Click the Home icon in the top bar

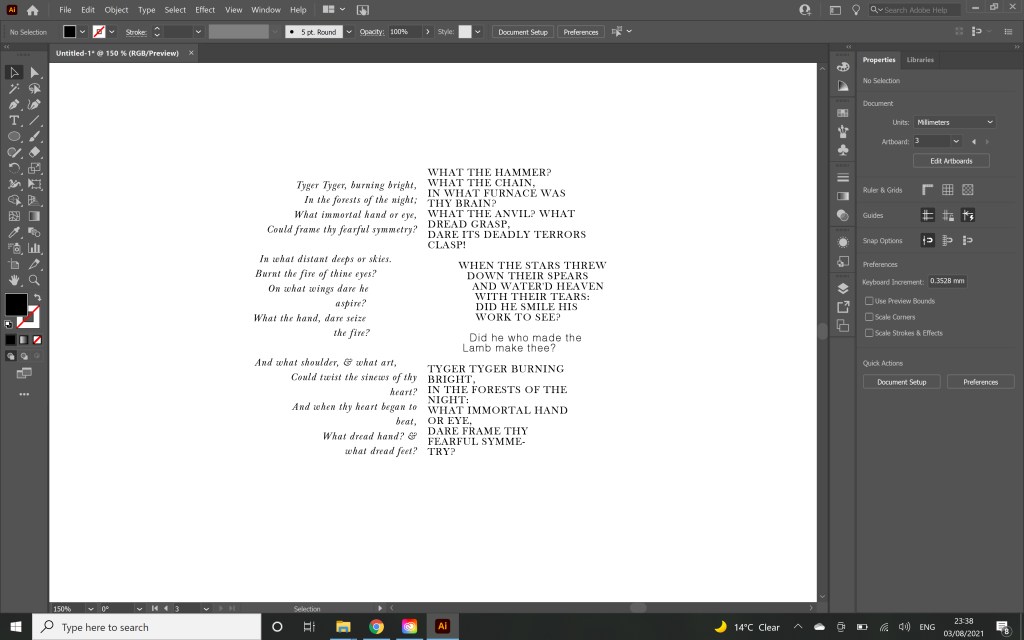tap(33, 10)
